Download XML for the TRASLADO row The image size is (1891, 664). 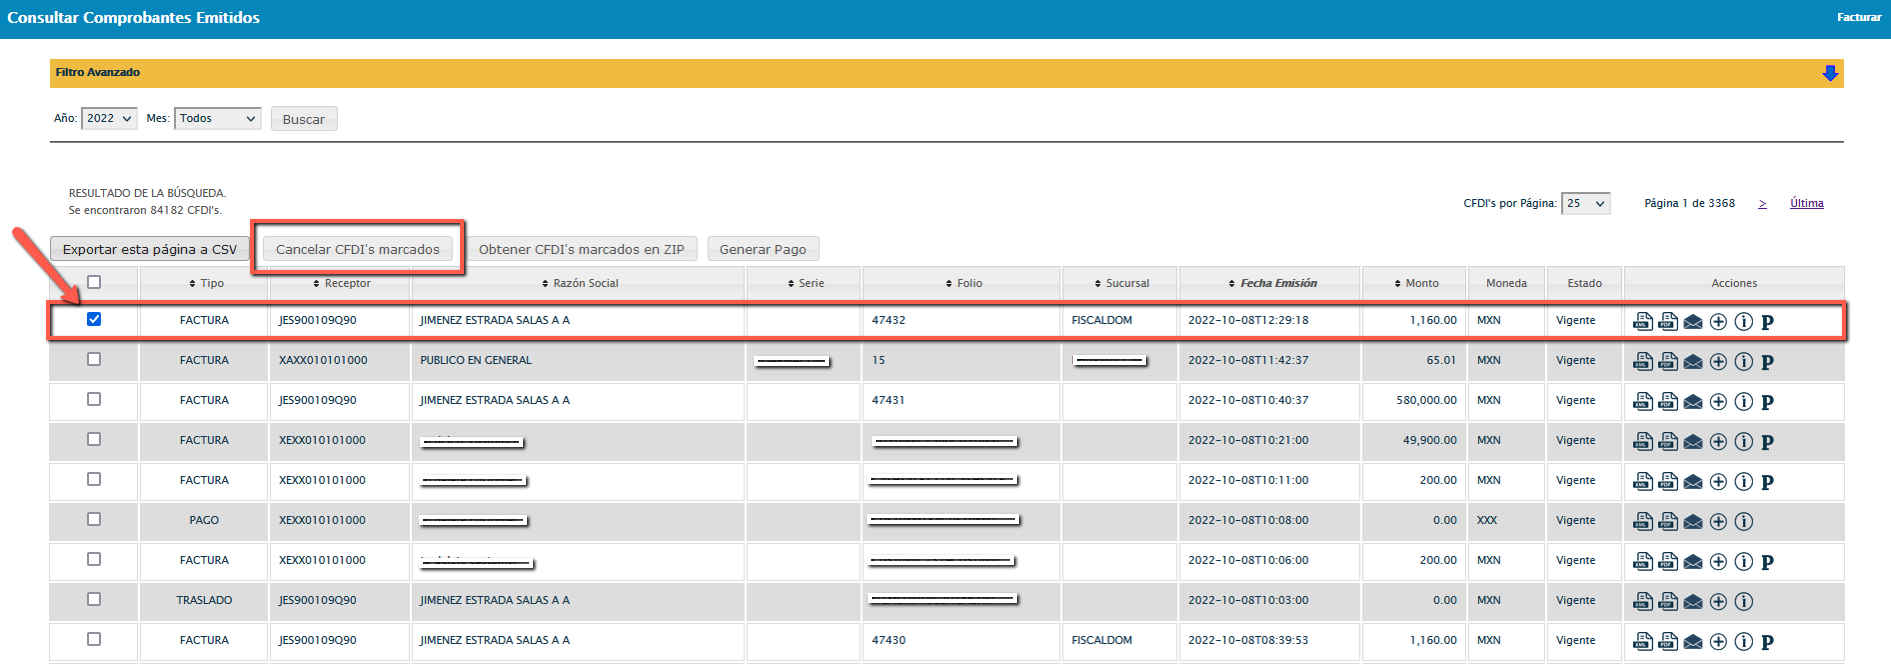[x=1642, y=601]
